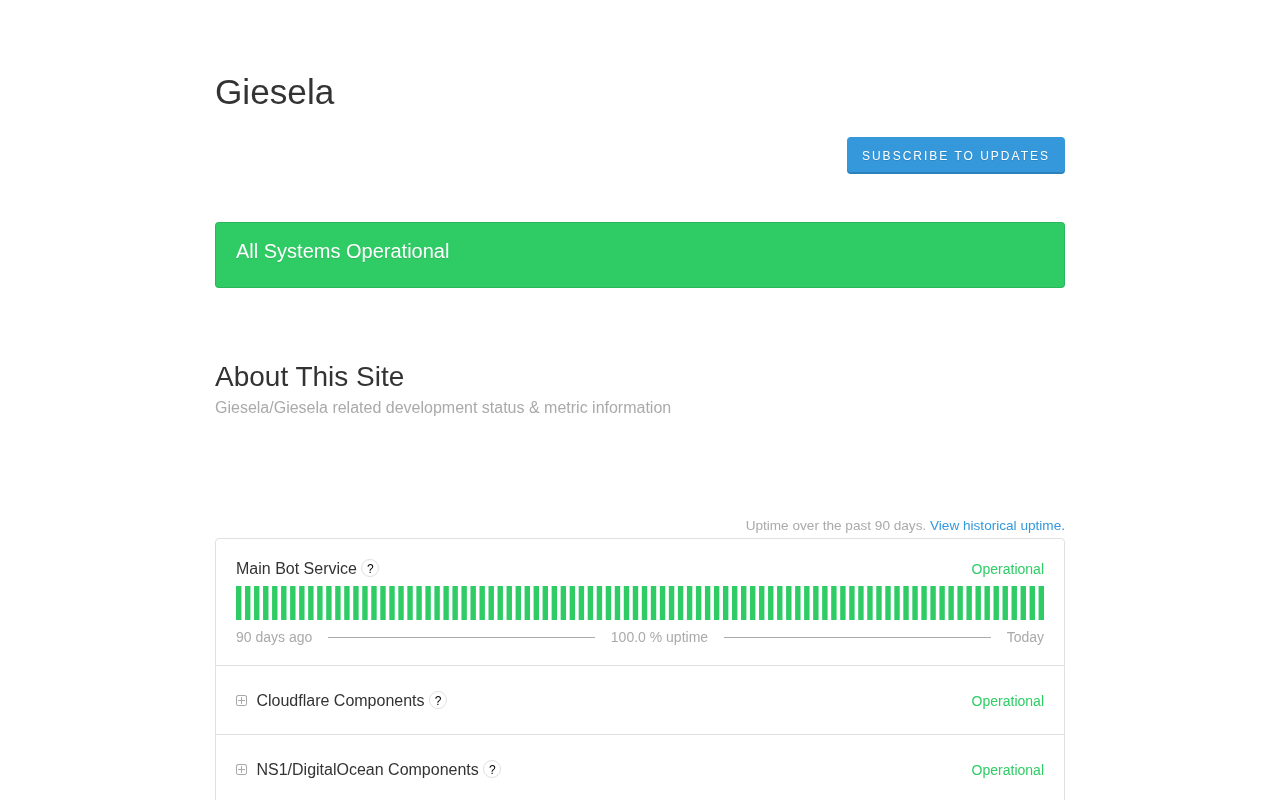Click help icon beside Main Bot Service
This screenshot has width=1280, height=800.
click(x=370, y=568)
